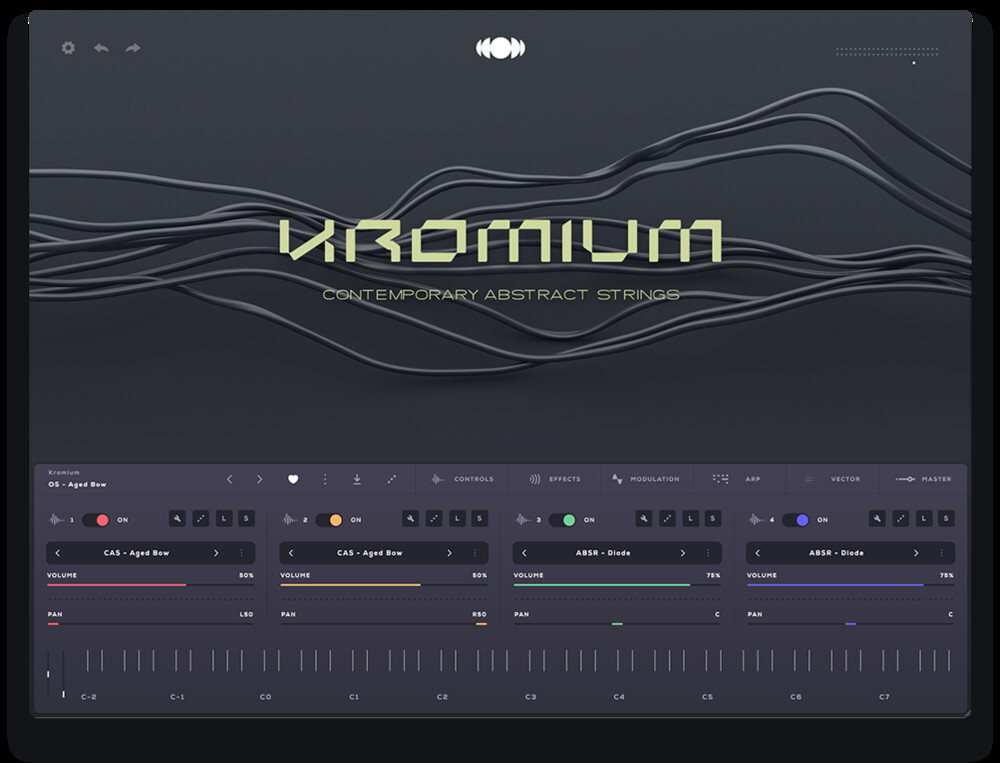Click the heart favorite icon in the header
The height and width of the screenshot is (763, 1000).
click(x=292, y=479)
